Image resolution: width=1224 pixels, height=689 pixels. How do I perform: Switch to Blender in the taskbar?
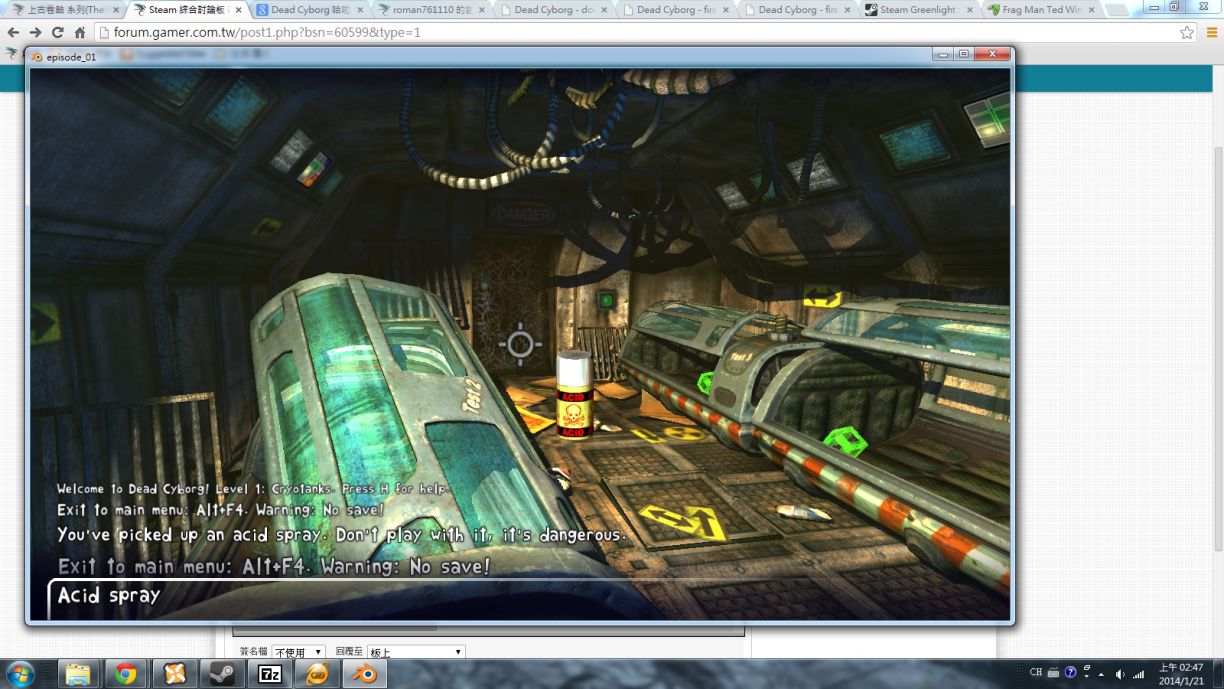click(x=365, y=674)
